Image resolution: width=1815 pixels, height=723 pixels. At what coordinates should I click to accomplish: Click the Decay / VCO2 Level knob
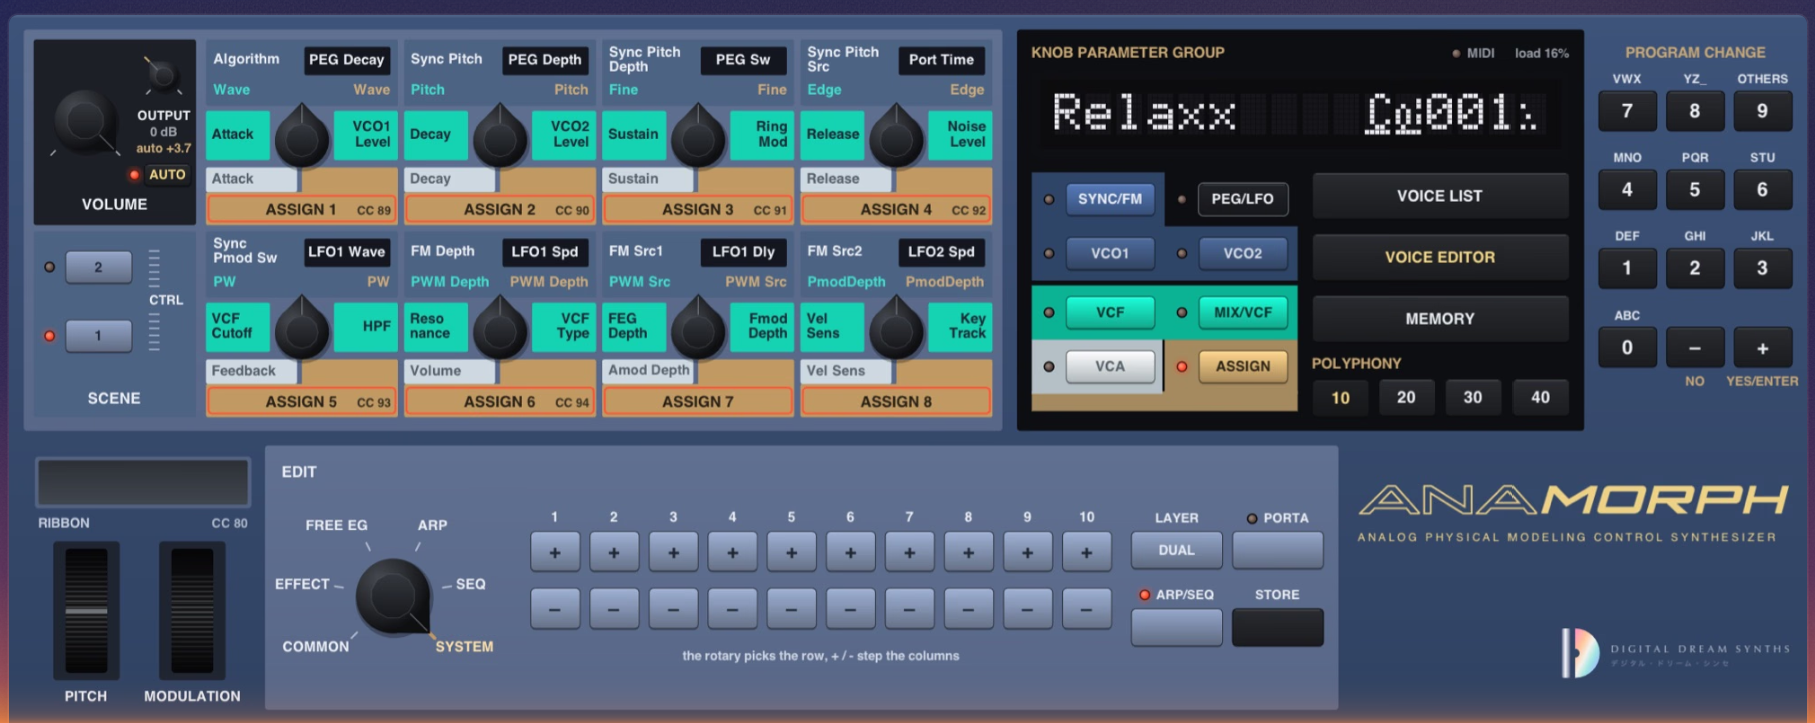pos(500,138)
